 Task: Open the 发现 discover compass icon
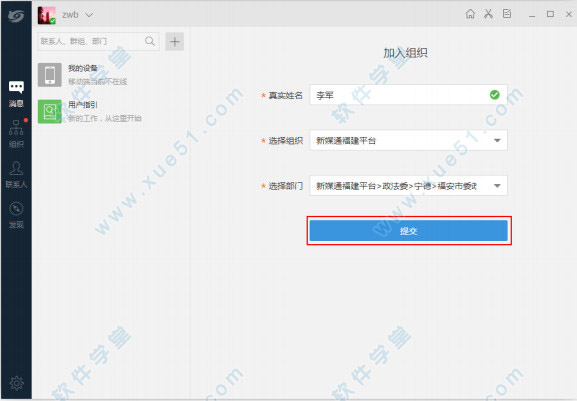[16, 215]
